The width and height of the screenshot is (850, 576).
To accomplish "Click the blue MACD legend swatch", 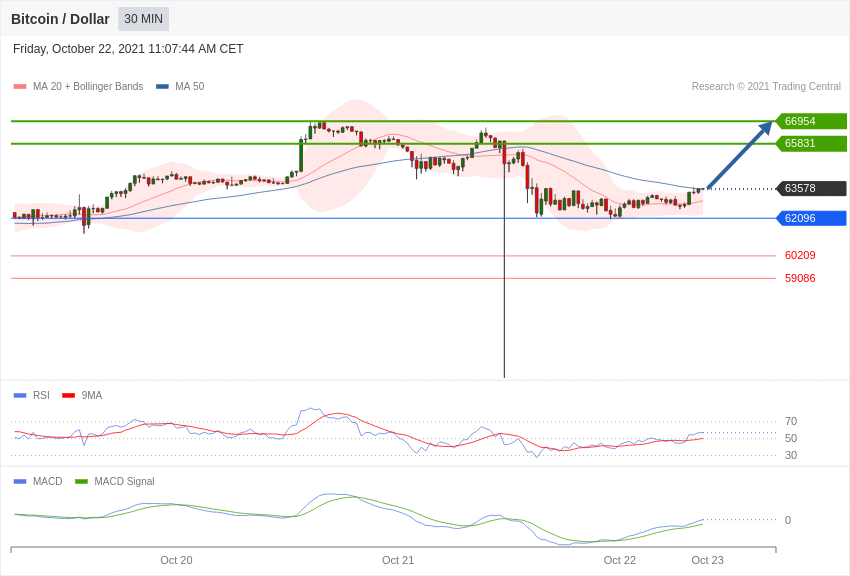I will 20,481.
